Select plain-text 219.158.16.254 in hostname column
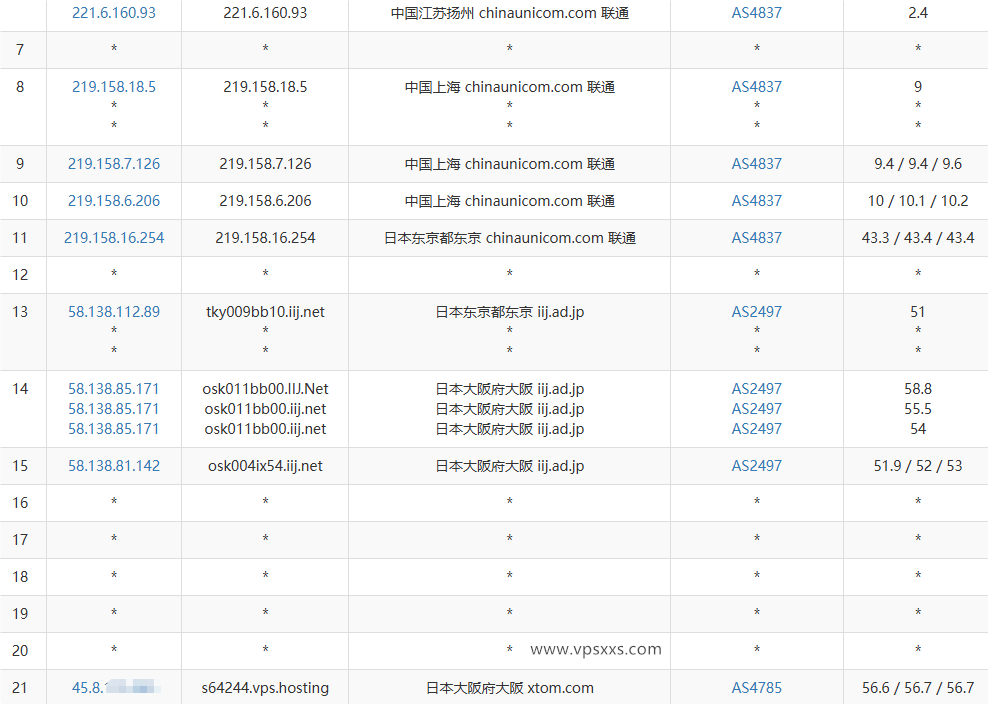 point(265,238)
